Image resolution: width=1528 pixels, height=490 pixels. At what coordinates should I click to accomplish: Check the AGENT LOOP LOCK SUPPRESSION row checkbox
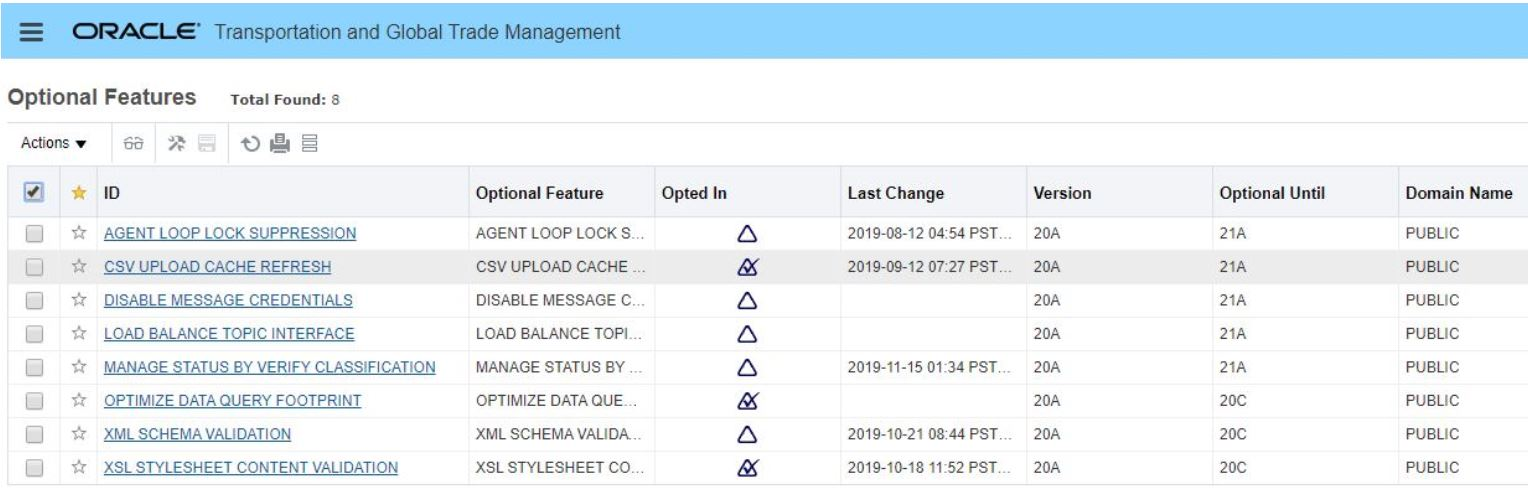point(34,234)
